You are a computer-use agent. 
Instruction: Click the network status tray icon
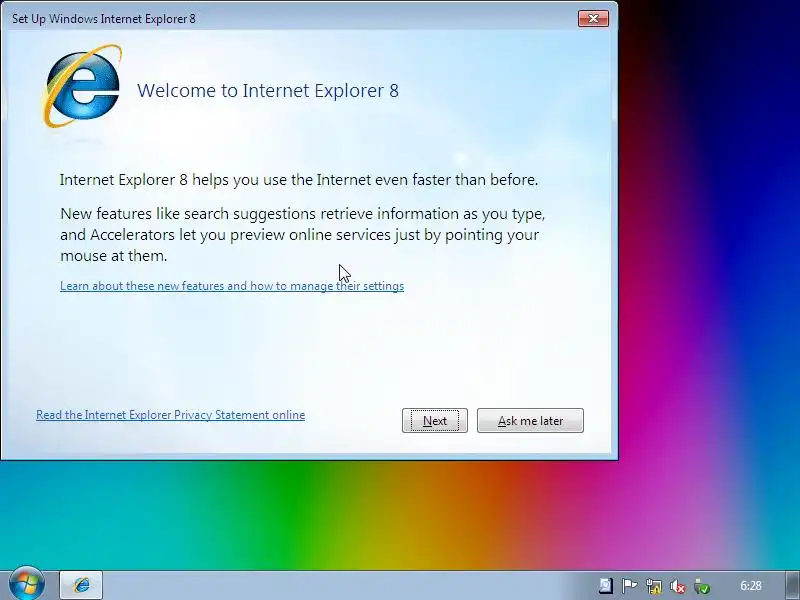click(x=654, y=586)
